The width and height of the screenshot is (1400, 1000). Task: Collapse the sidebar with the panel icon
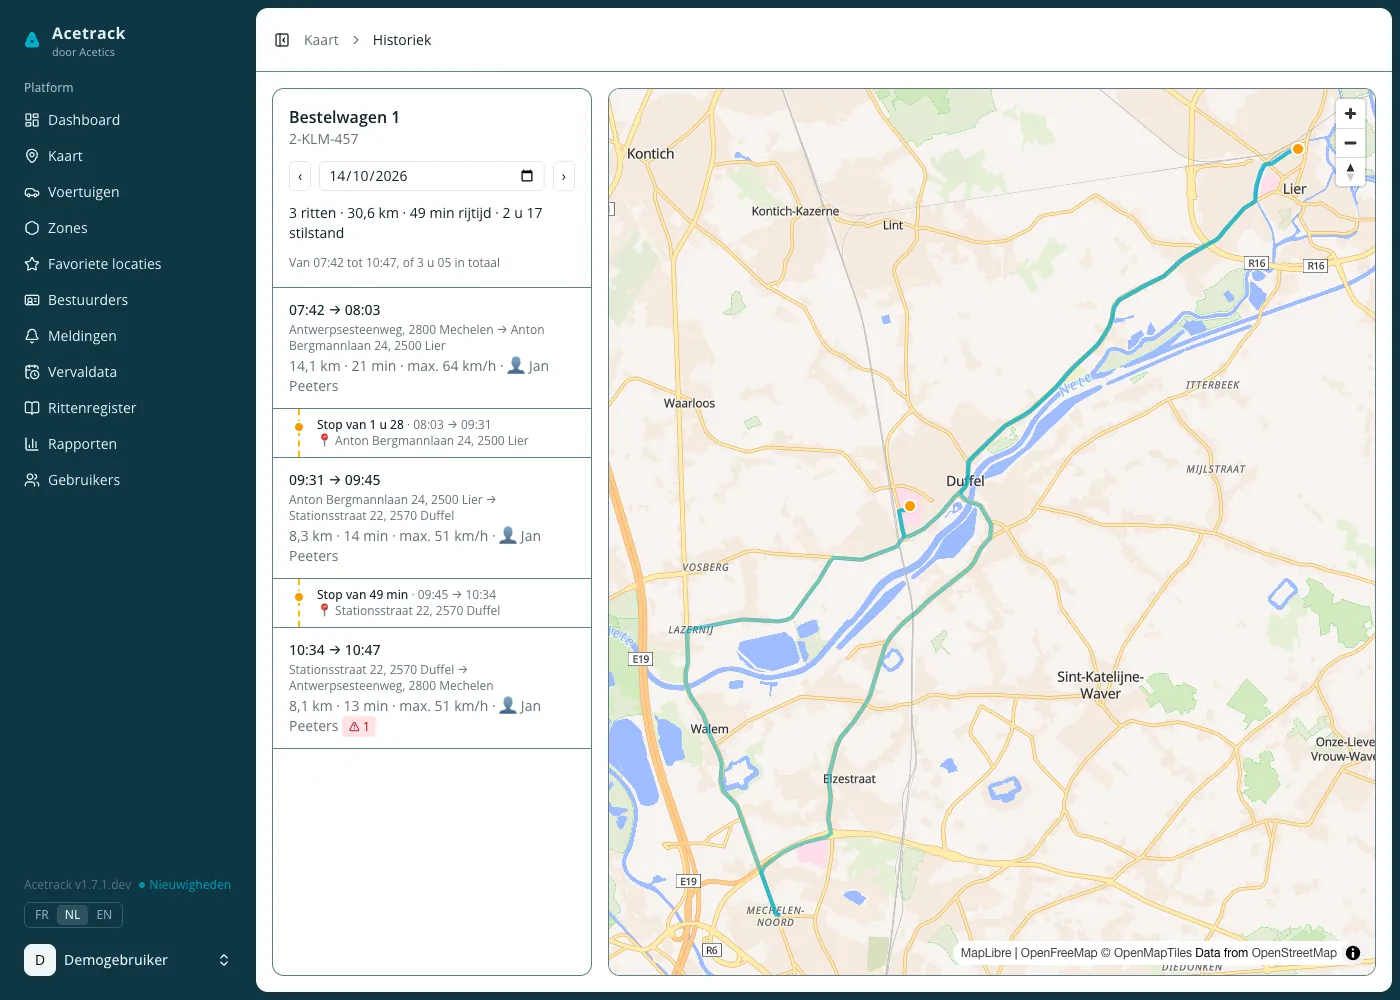click(x=282, y=40)
